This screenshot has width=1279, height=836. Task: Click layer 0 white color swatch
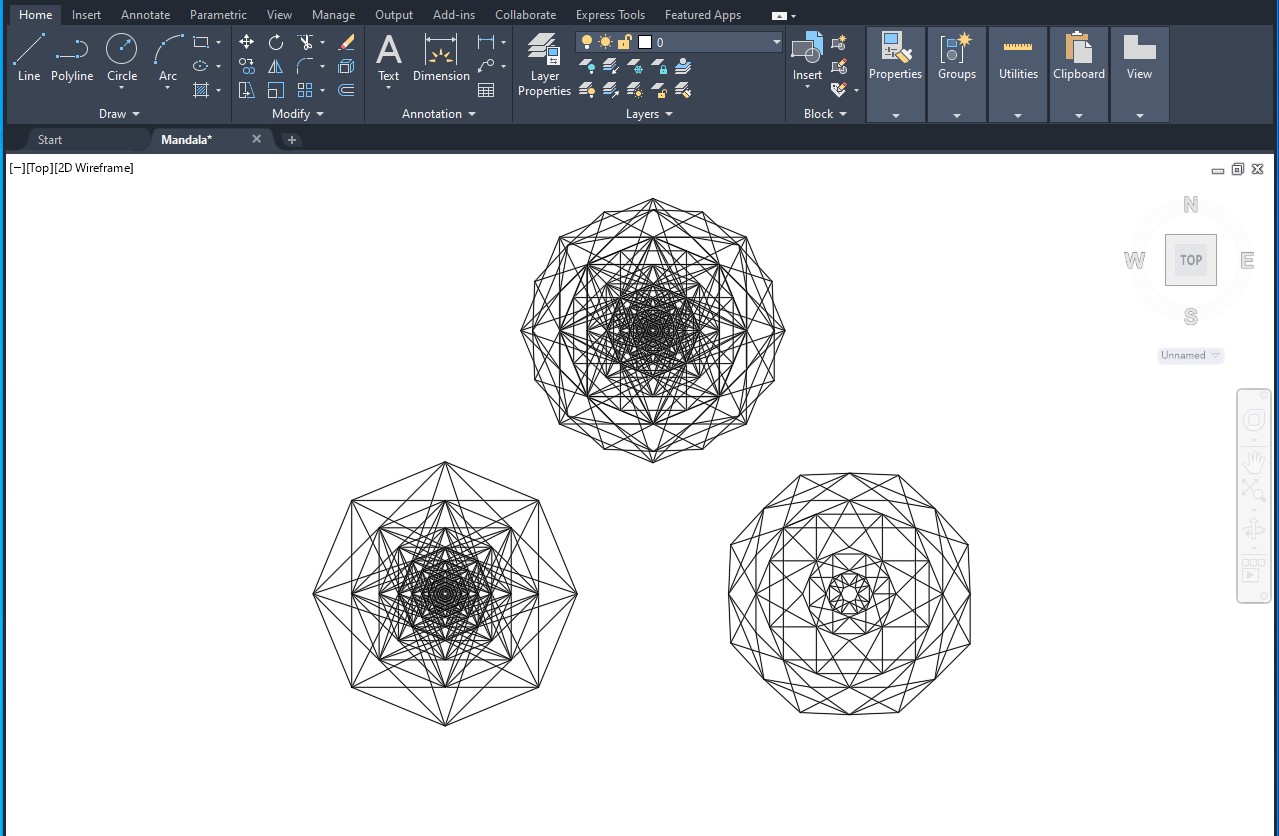tap(645, 42)
